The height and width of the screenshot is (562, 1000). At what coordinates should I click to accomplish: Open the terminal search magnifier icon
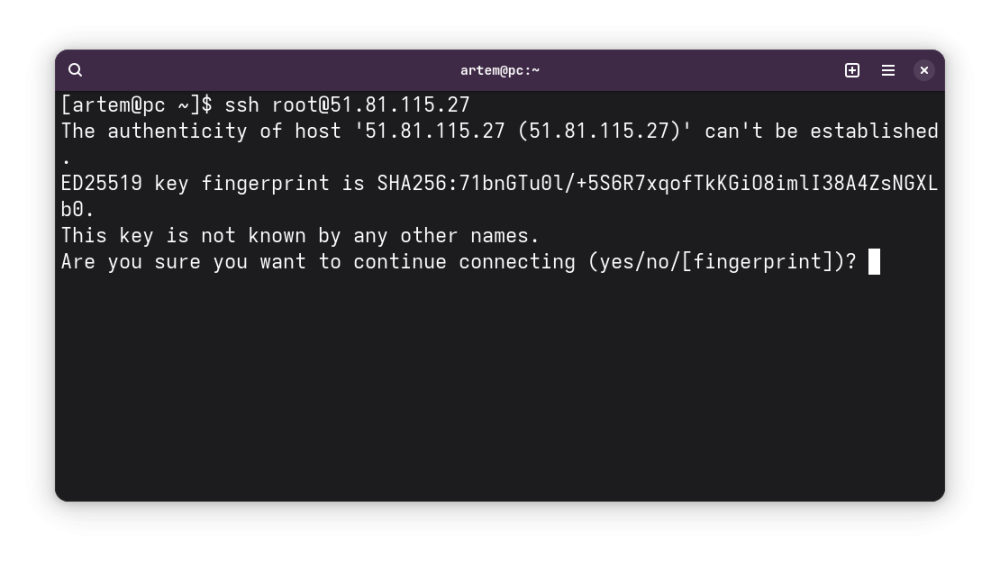(x=75, y=70)
